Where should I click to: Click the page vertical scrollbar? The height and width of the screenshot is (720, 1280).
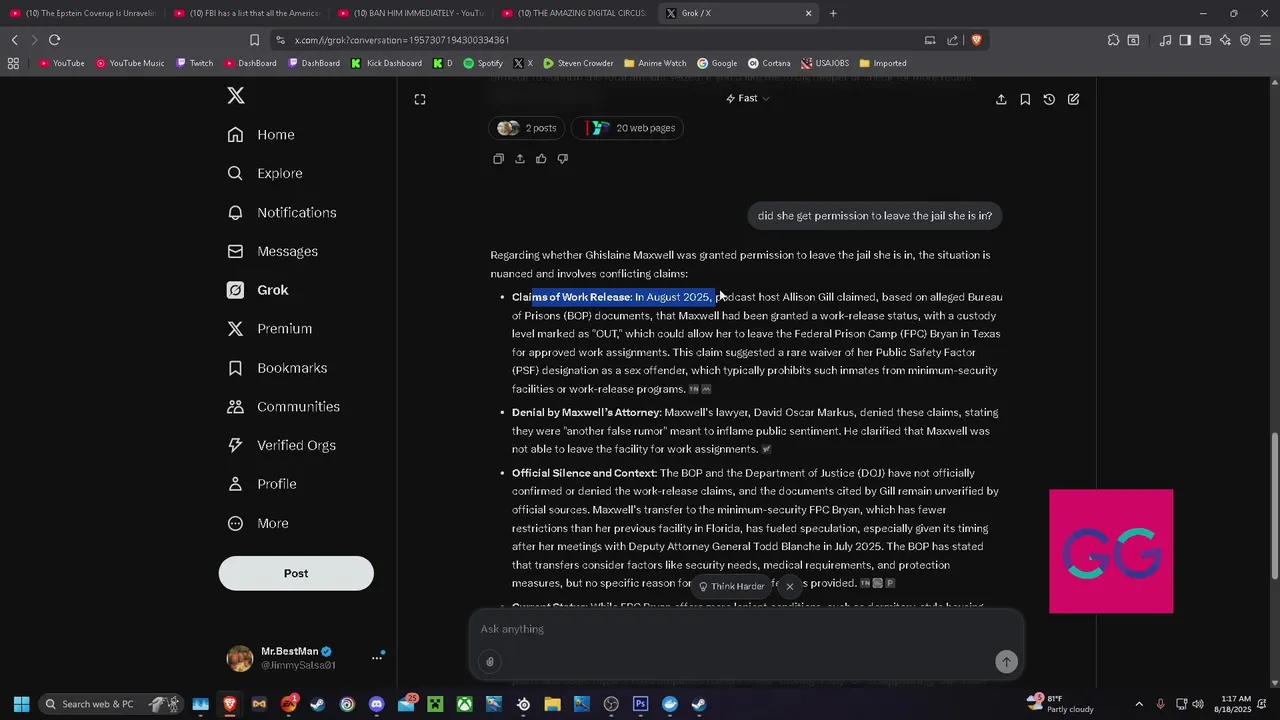click(1274, 507)
